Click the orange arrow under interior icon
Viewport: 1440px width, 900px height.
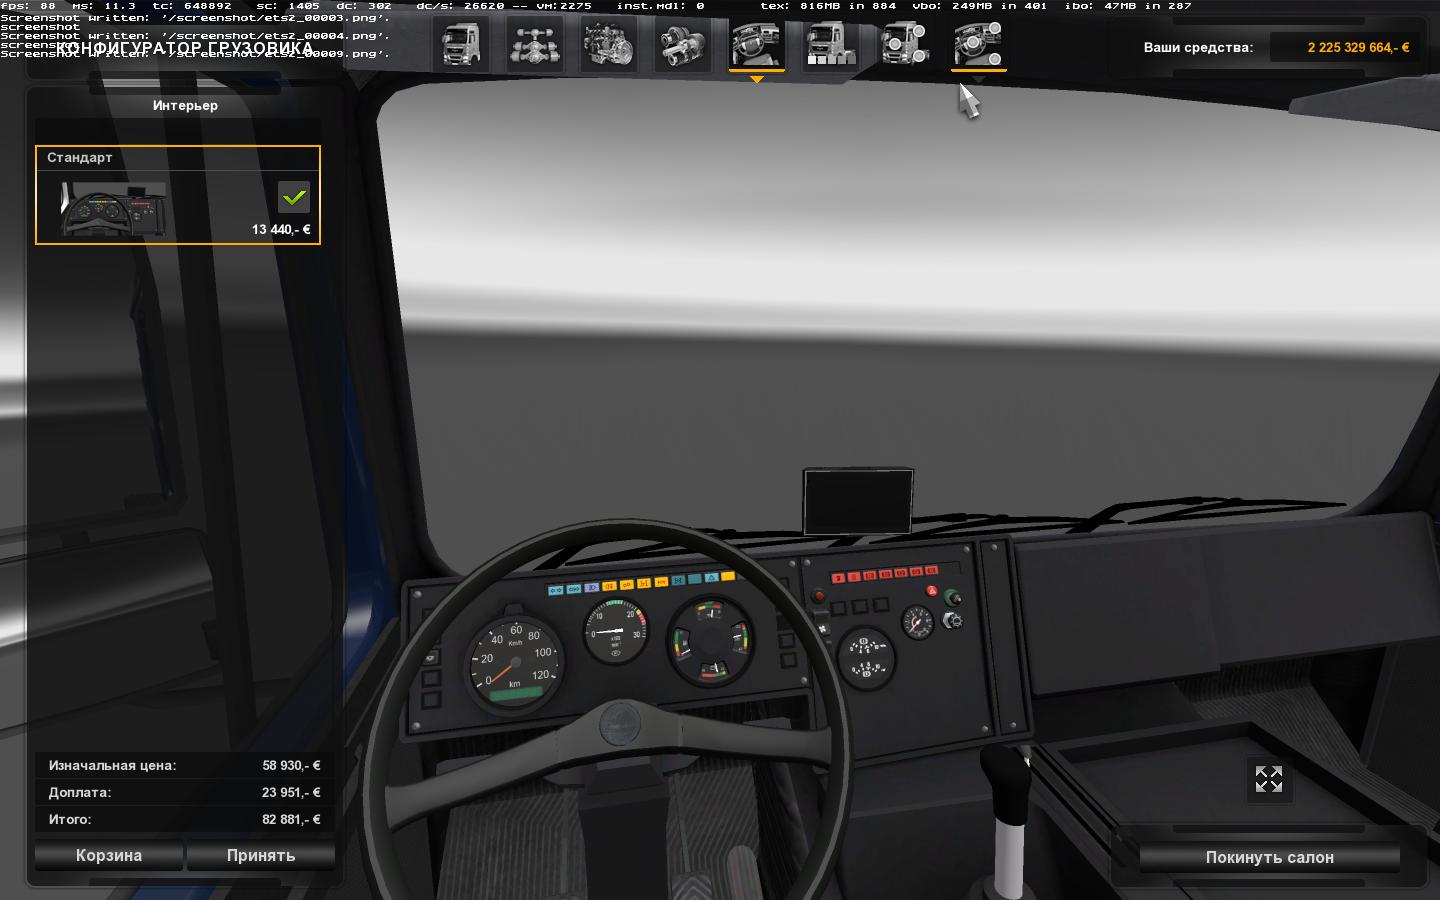point(757,79)
